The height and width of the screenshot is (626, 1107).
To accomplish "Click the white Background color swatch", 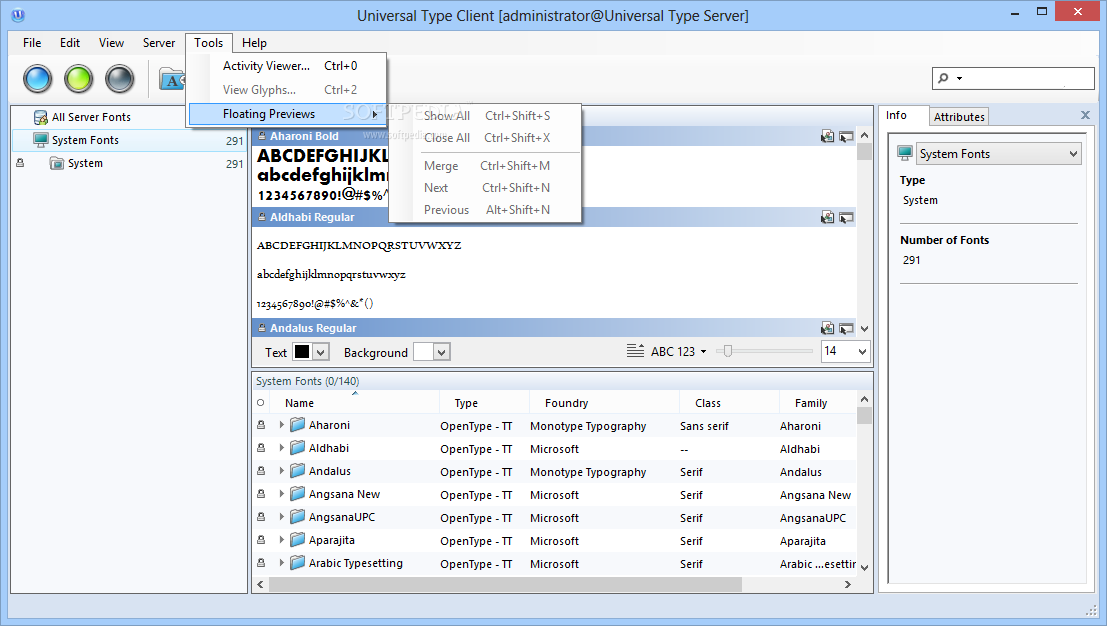I will (x=423, y=351).
